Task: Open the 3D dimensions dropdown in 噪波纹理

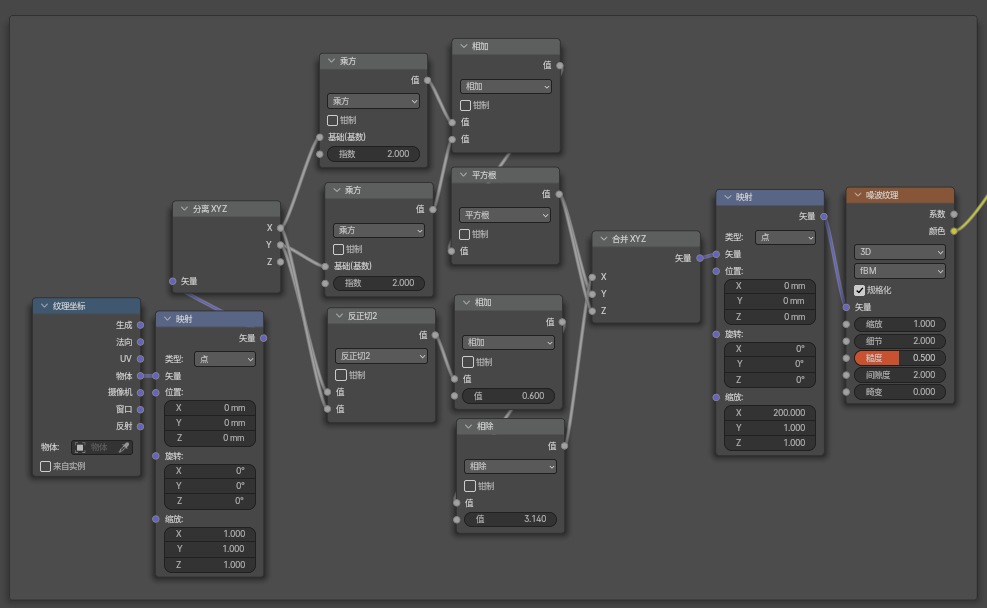Action: (x=899, y=252)
